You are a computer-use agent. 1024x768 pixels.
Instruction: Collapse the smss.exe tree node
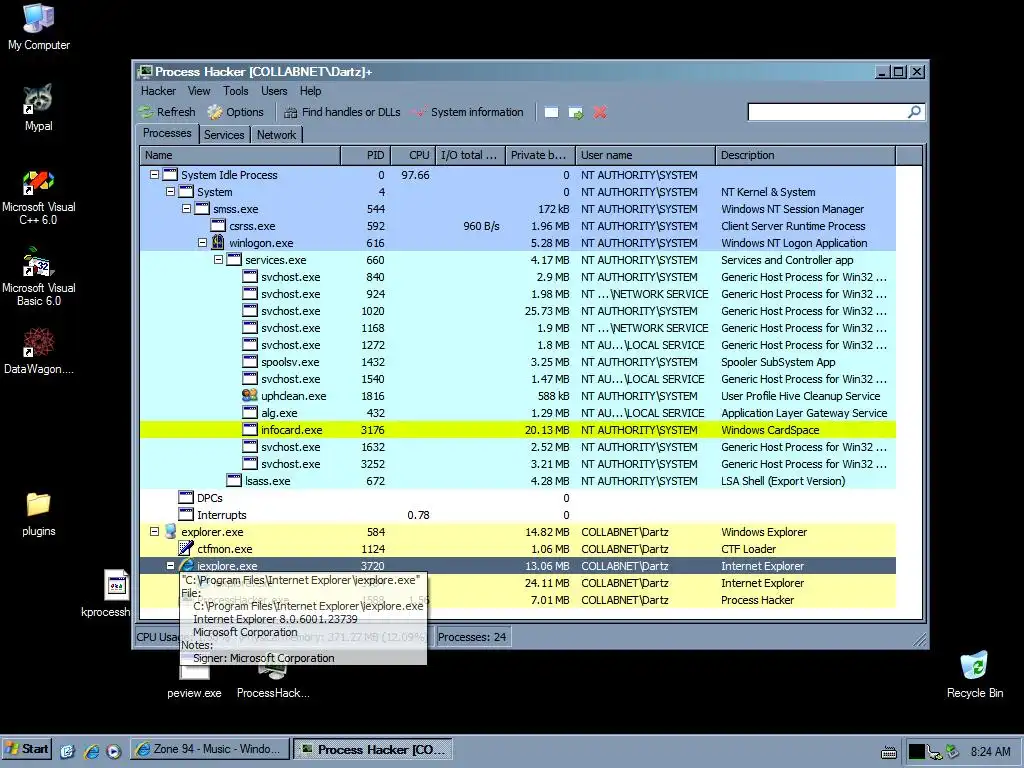tap(186, 208)
